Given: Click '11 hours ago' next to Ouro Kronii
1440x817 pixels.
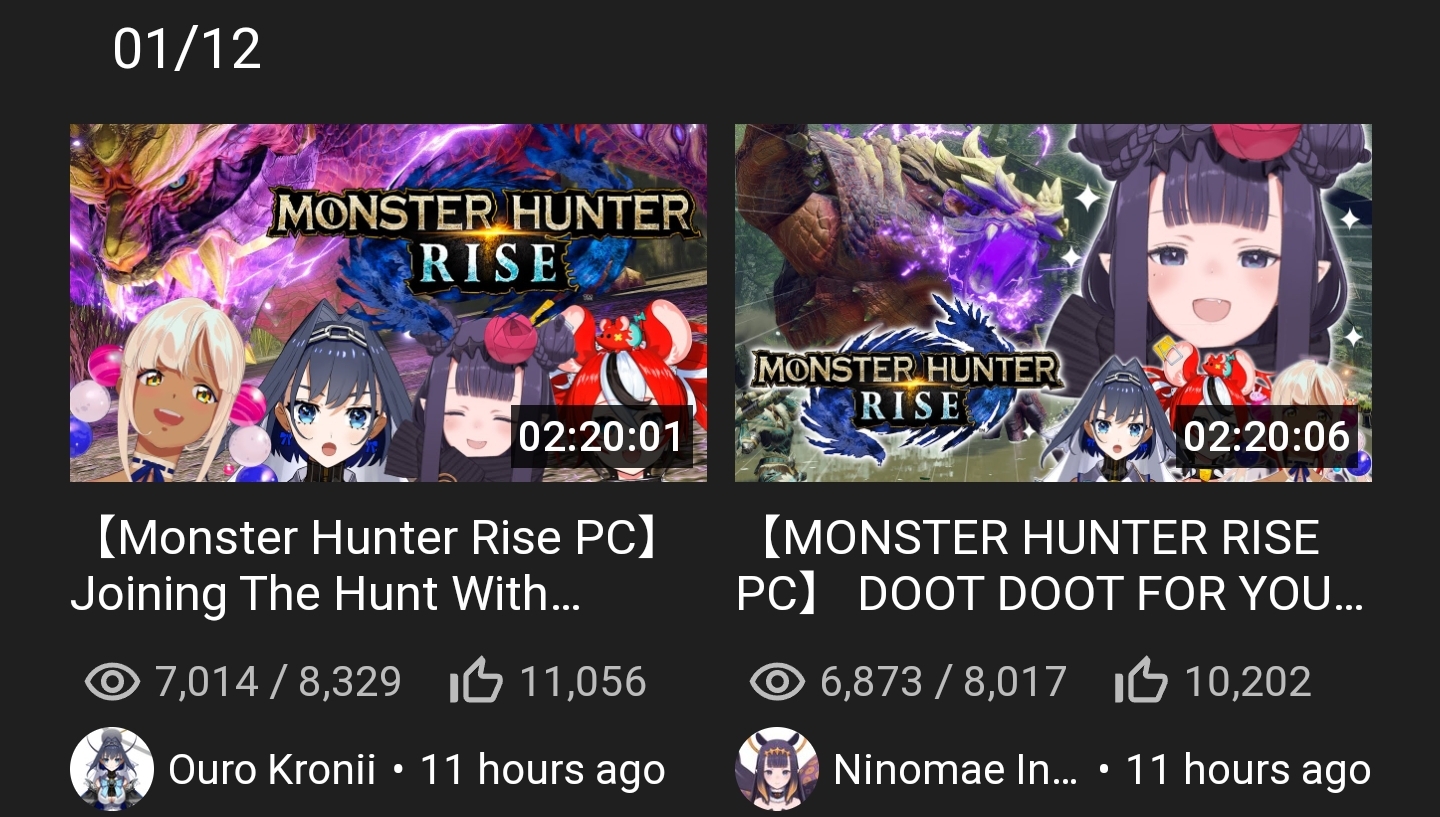Looking at the screenshot, I should (x=542, y=770).
